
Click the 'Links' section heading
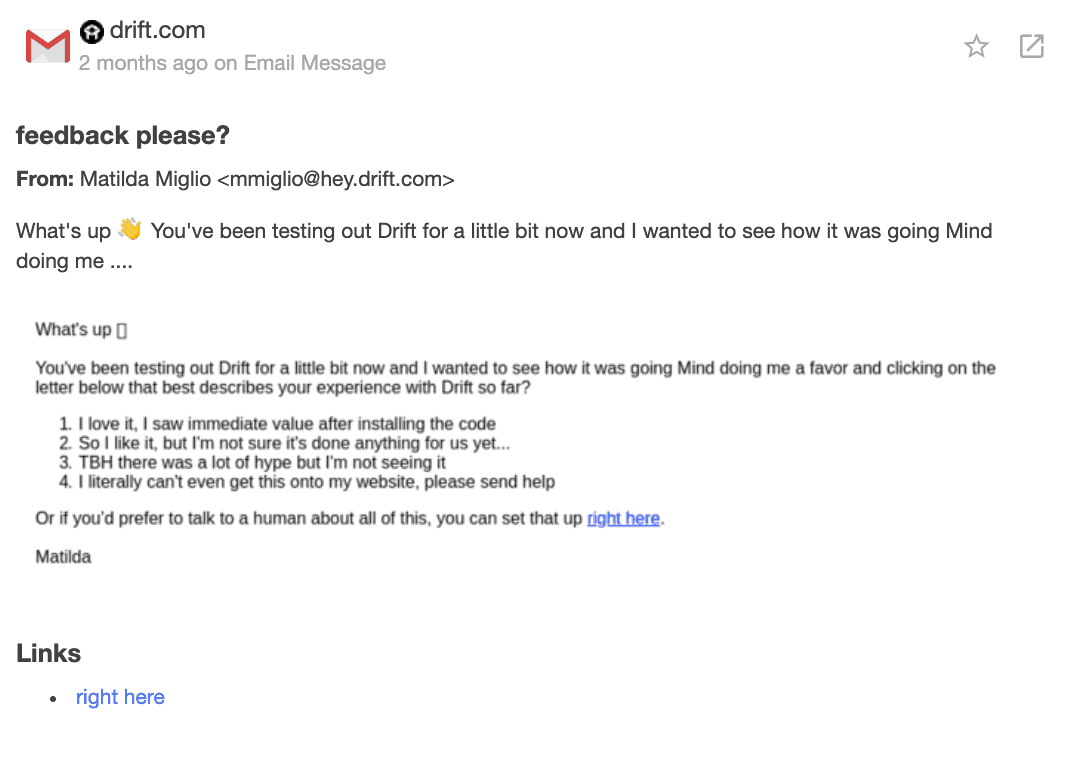click(48, 653)
